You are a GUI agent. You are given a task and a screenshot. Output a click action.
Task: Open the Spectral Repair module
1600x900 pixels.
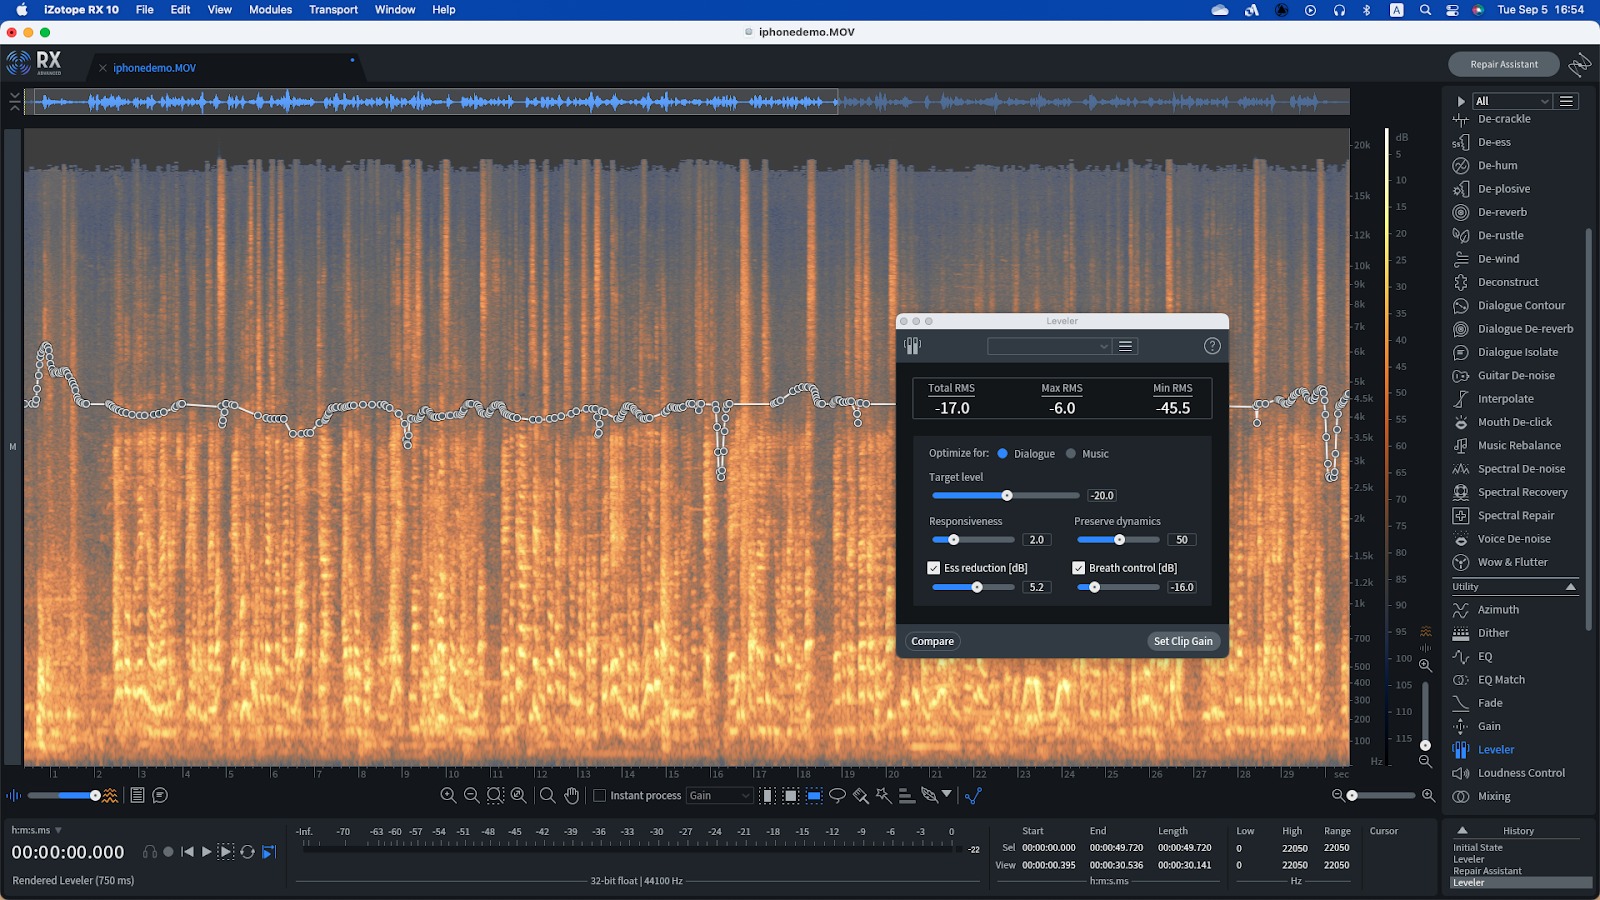tap(1516, 516)
